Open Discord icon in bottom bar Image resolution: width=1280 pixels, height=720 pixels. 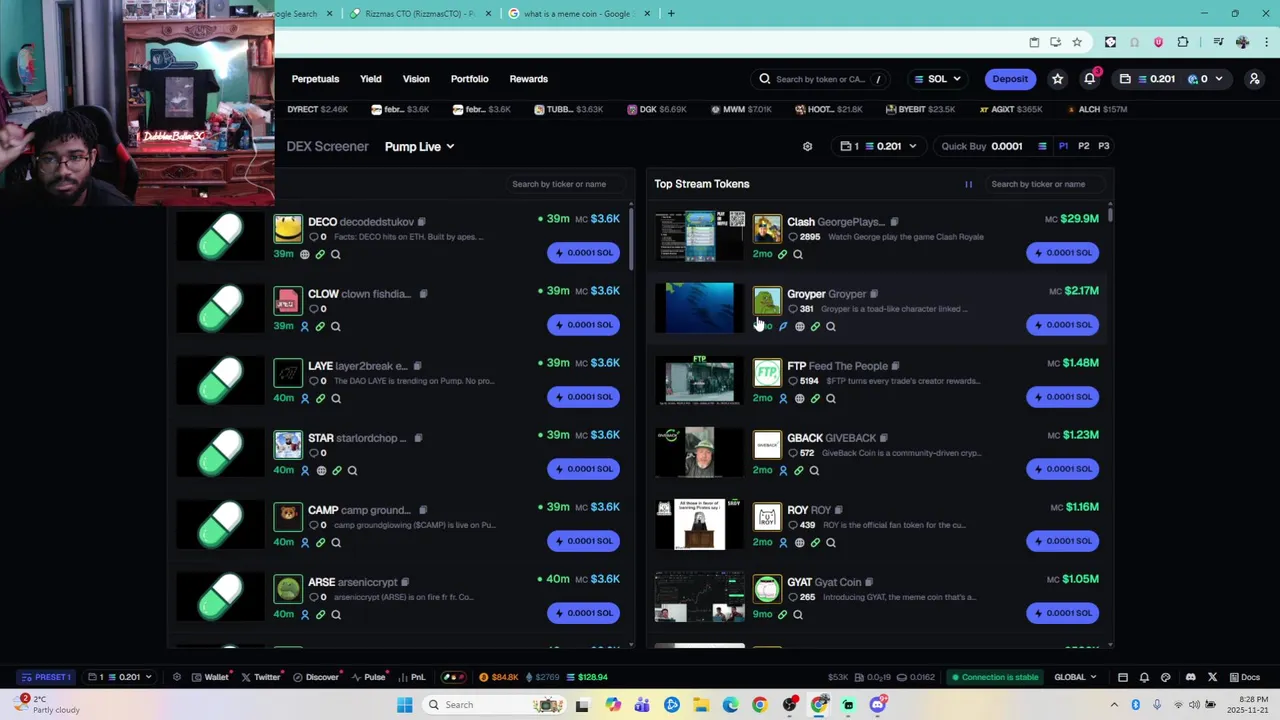[x=1191, y=677]
